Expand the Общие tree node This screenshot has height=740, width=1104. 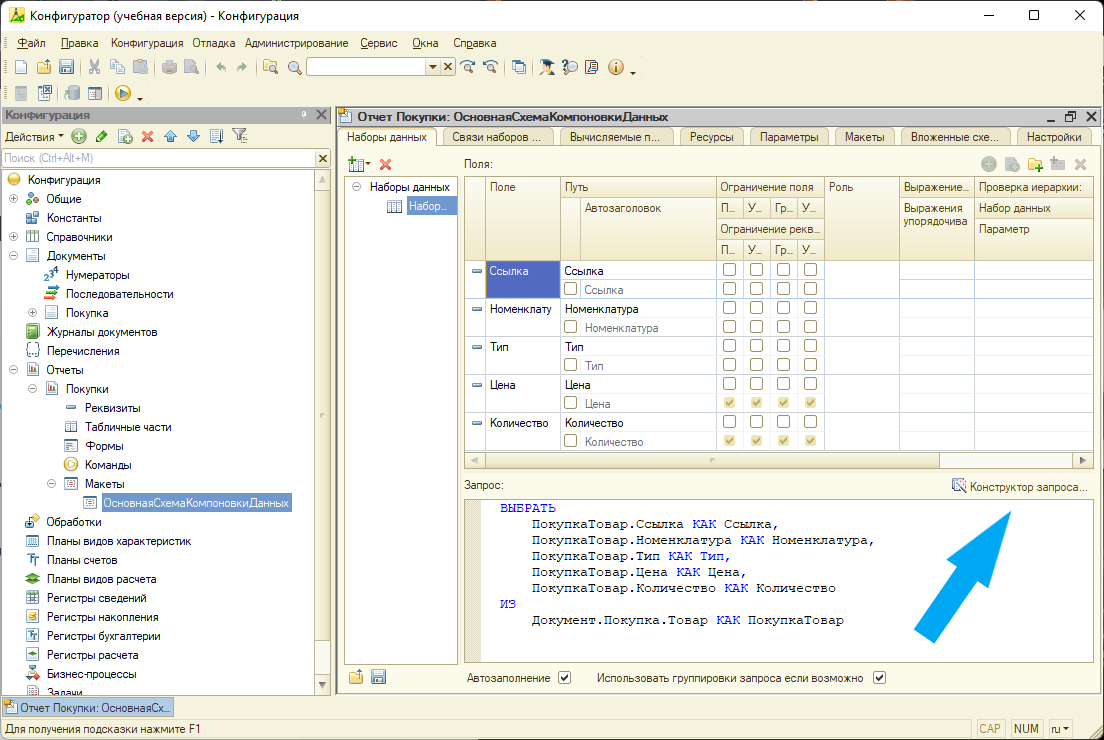click(x=13, y=199)
